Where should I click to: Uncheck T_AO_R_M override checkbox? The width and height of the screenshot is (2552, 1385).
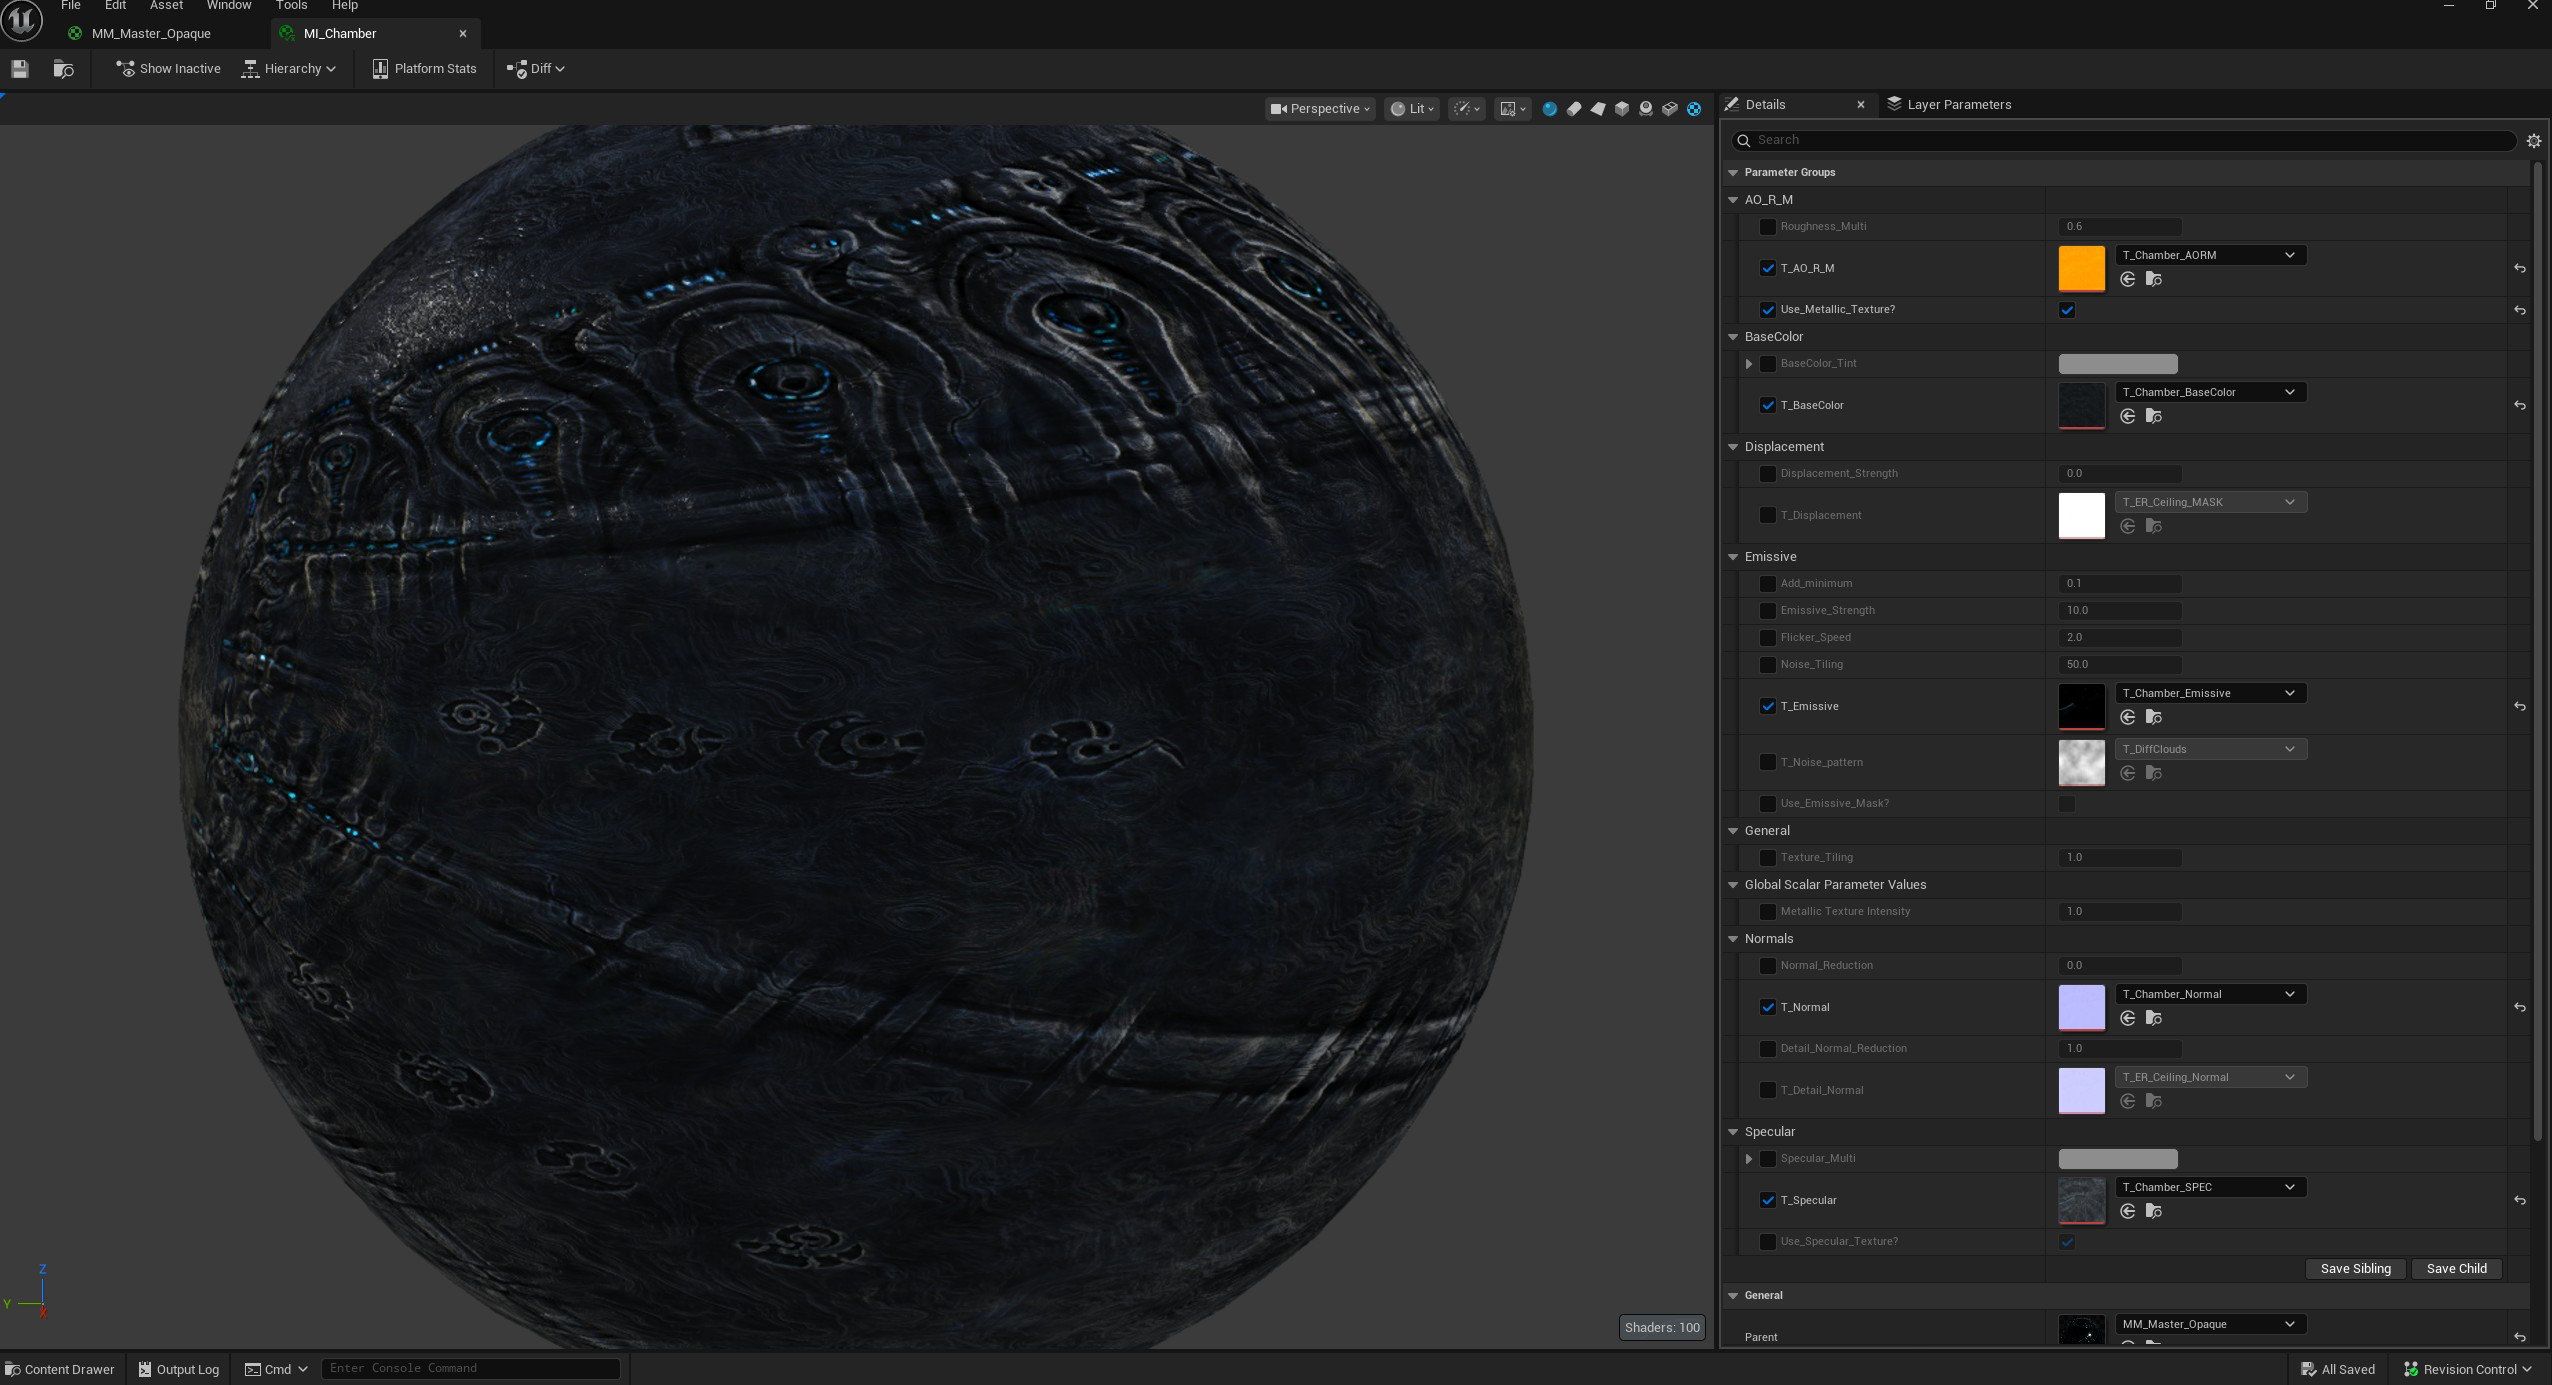pos(1767,269)
